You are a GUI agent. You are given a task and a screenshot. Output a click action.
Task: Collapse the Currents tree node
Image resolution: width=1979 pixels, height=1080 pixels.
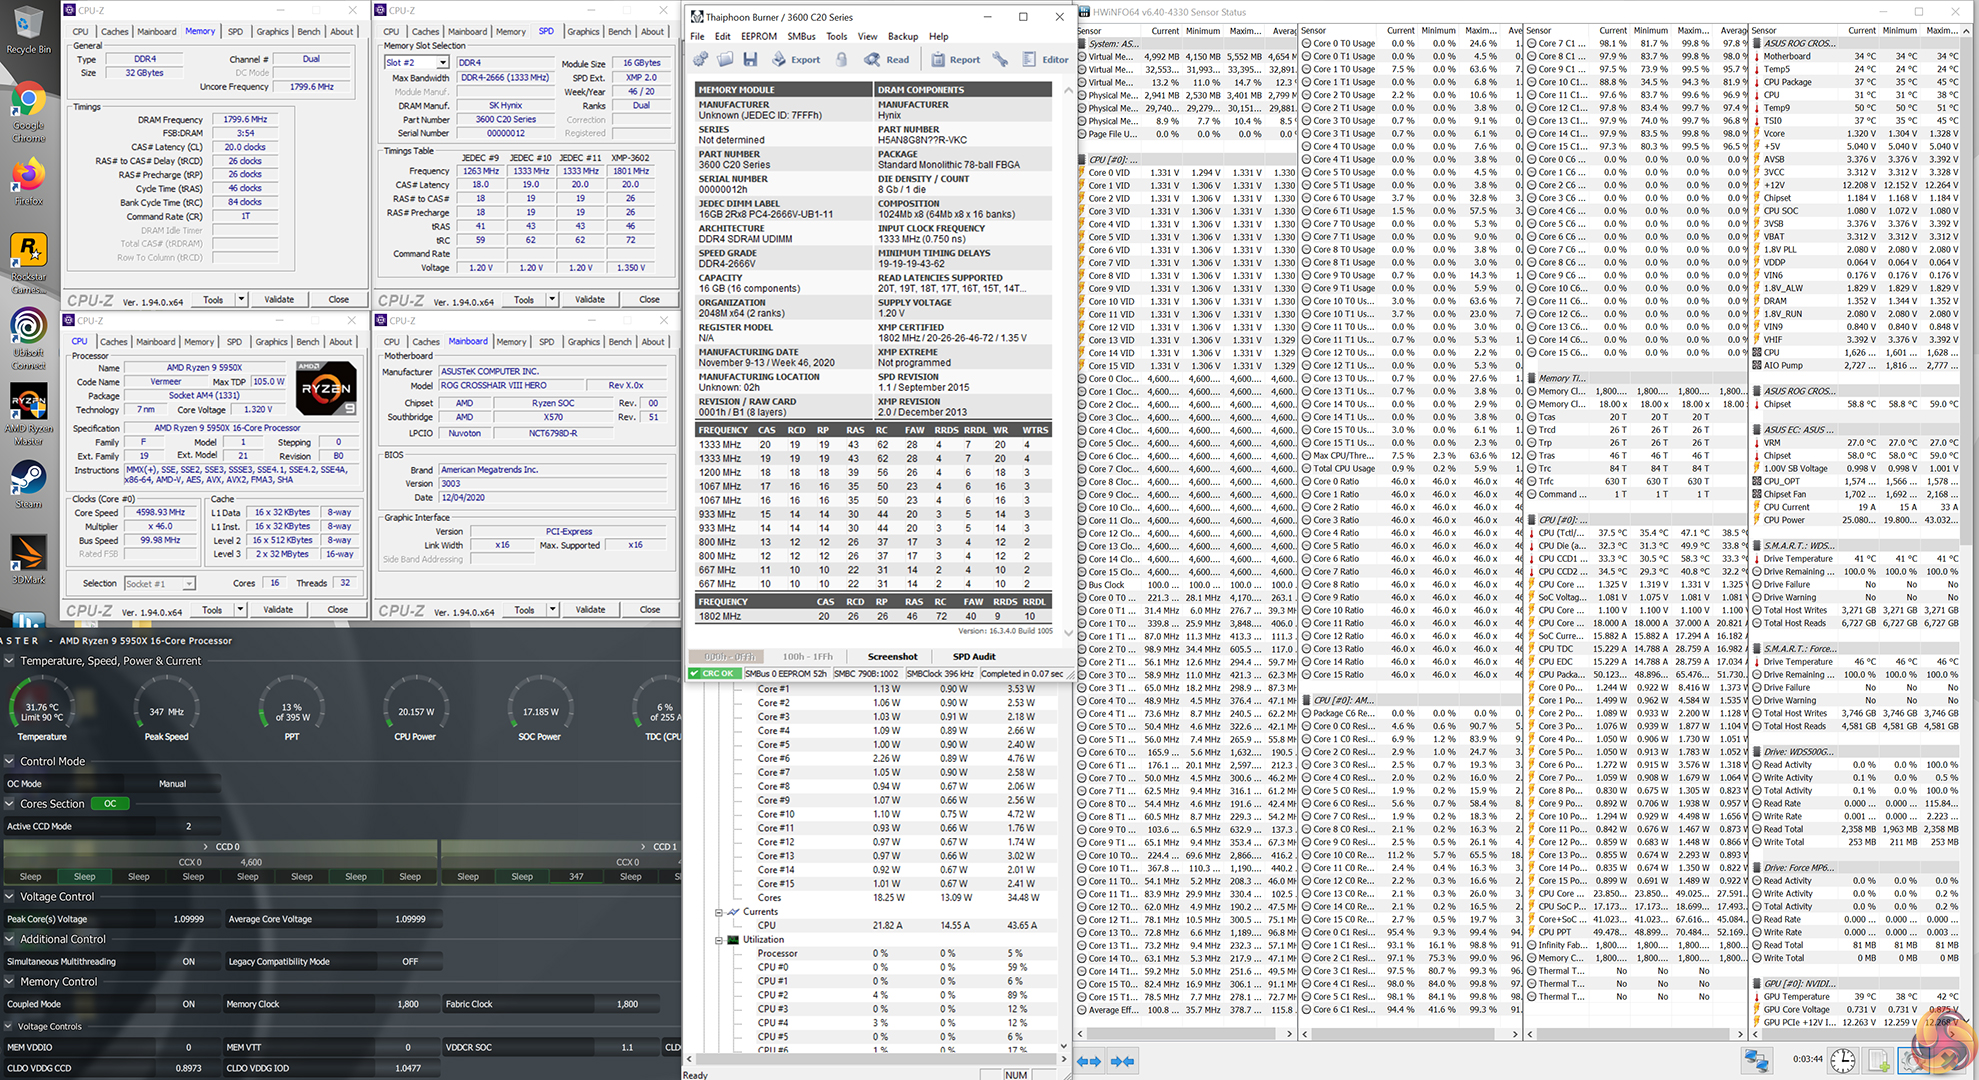(x=718, y=912)
